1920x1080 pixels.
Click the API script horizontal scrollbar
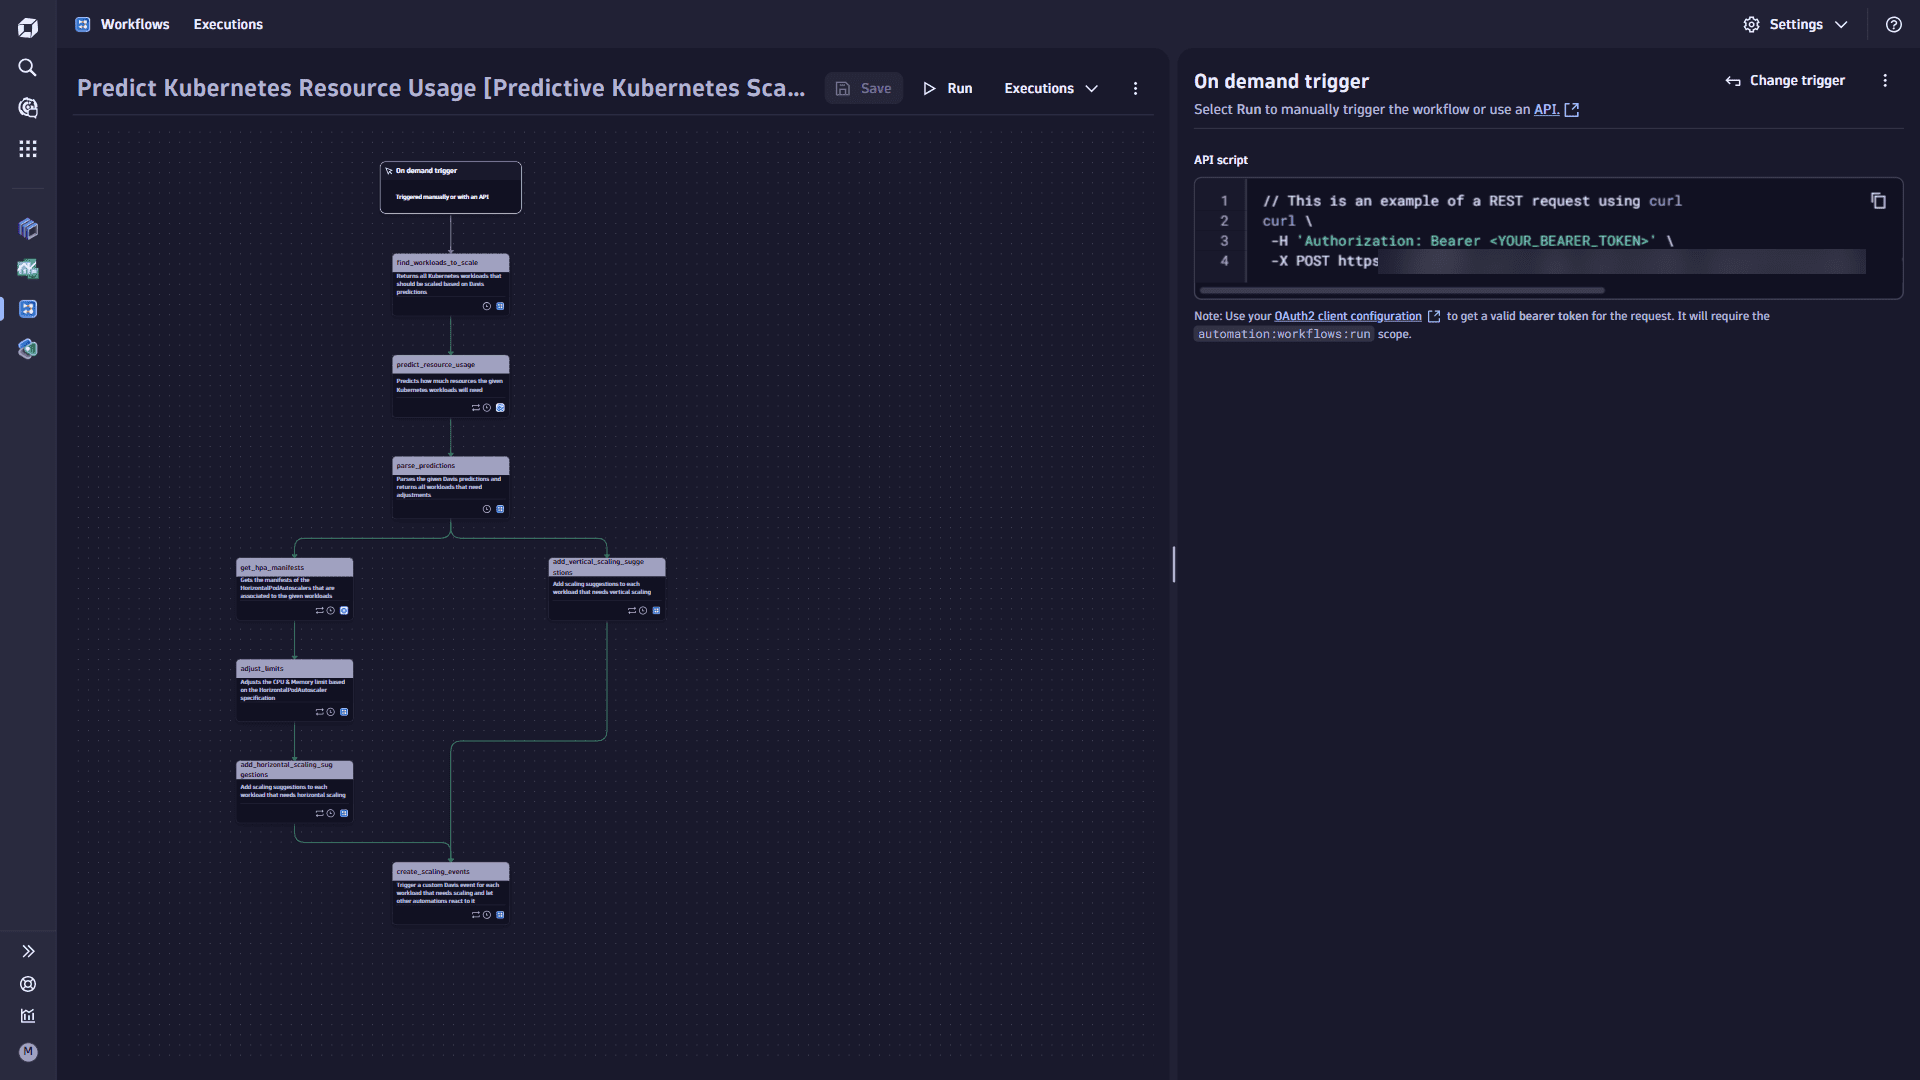[x=1402, y=291]
